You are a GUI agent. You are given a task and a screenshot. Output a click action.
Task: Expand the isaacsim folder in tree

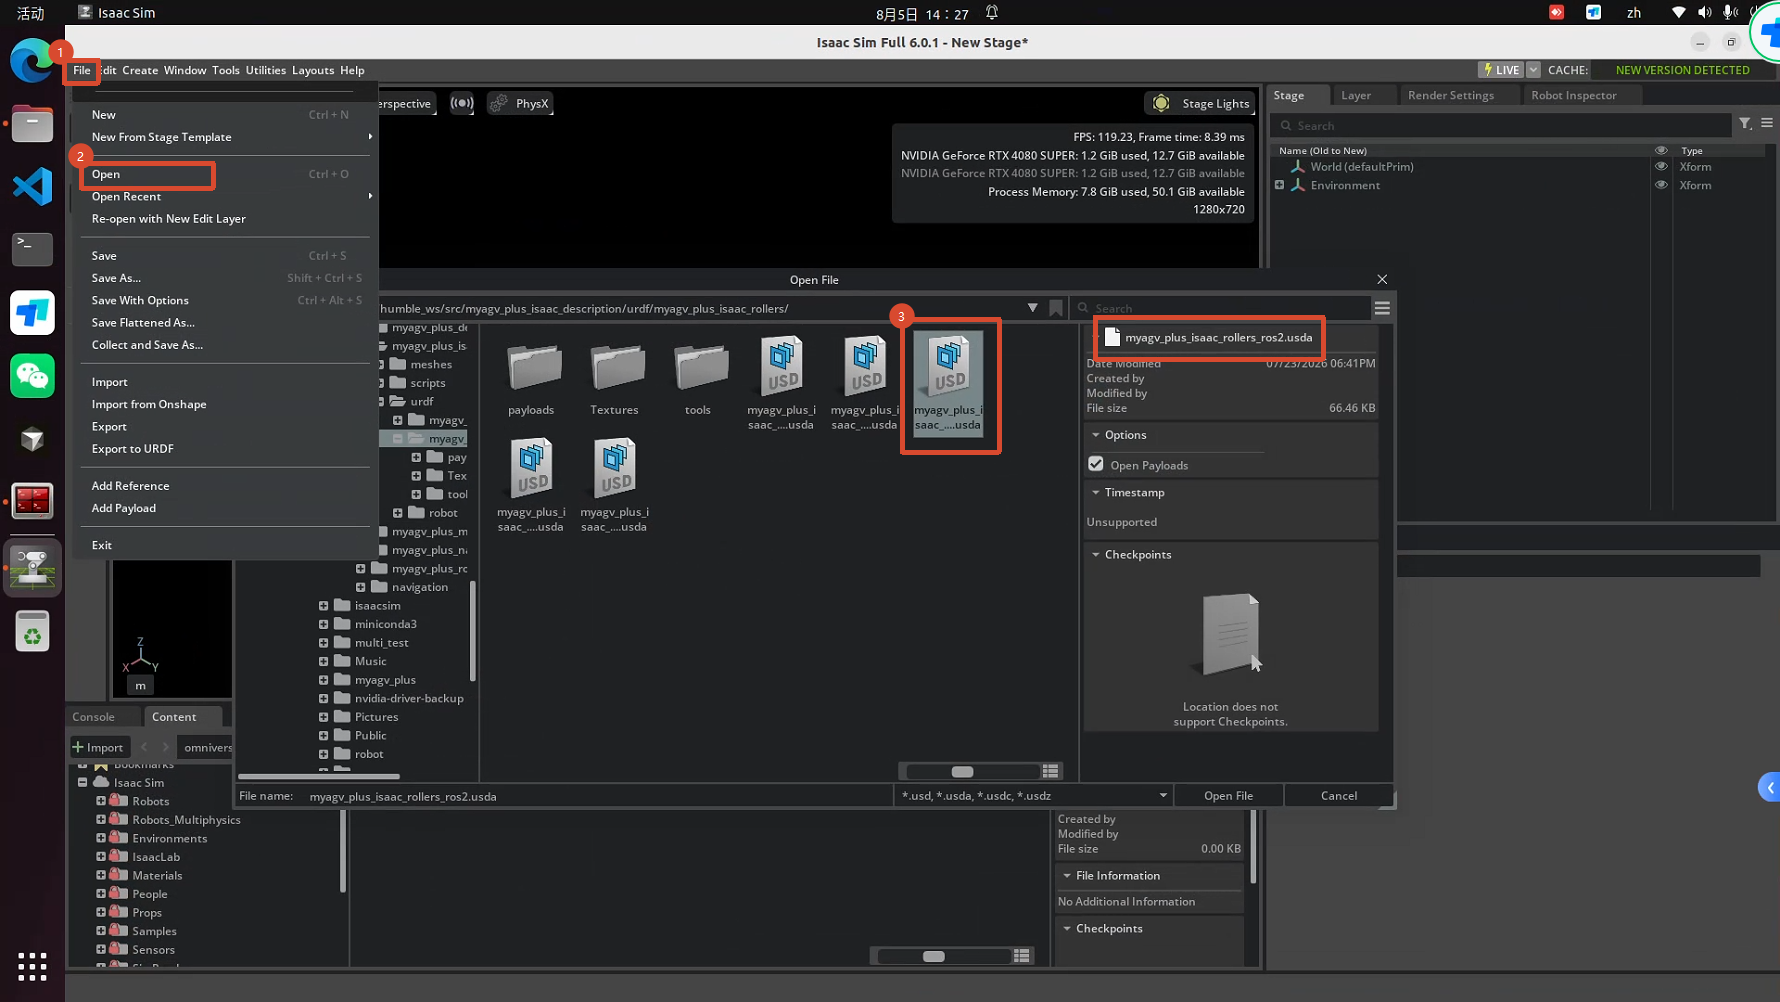tap(323, 606)
